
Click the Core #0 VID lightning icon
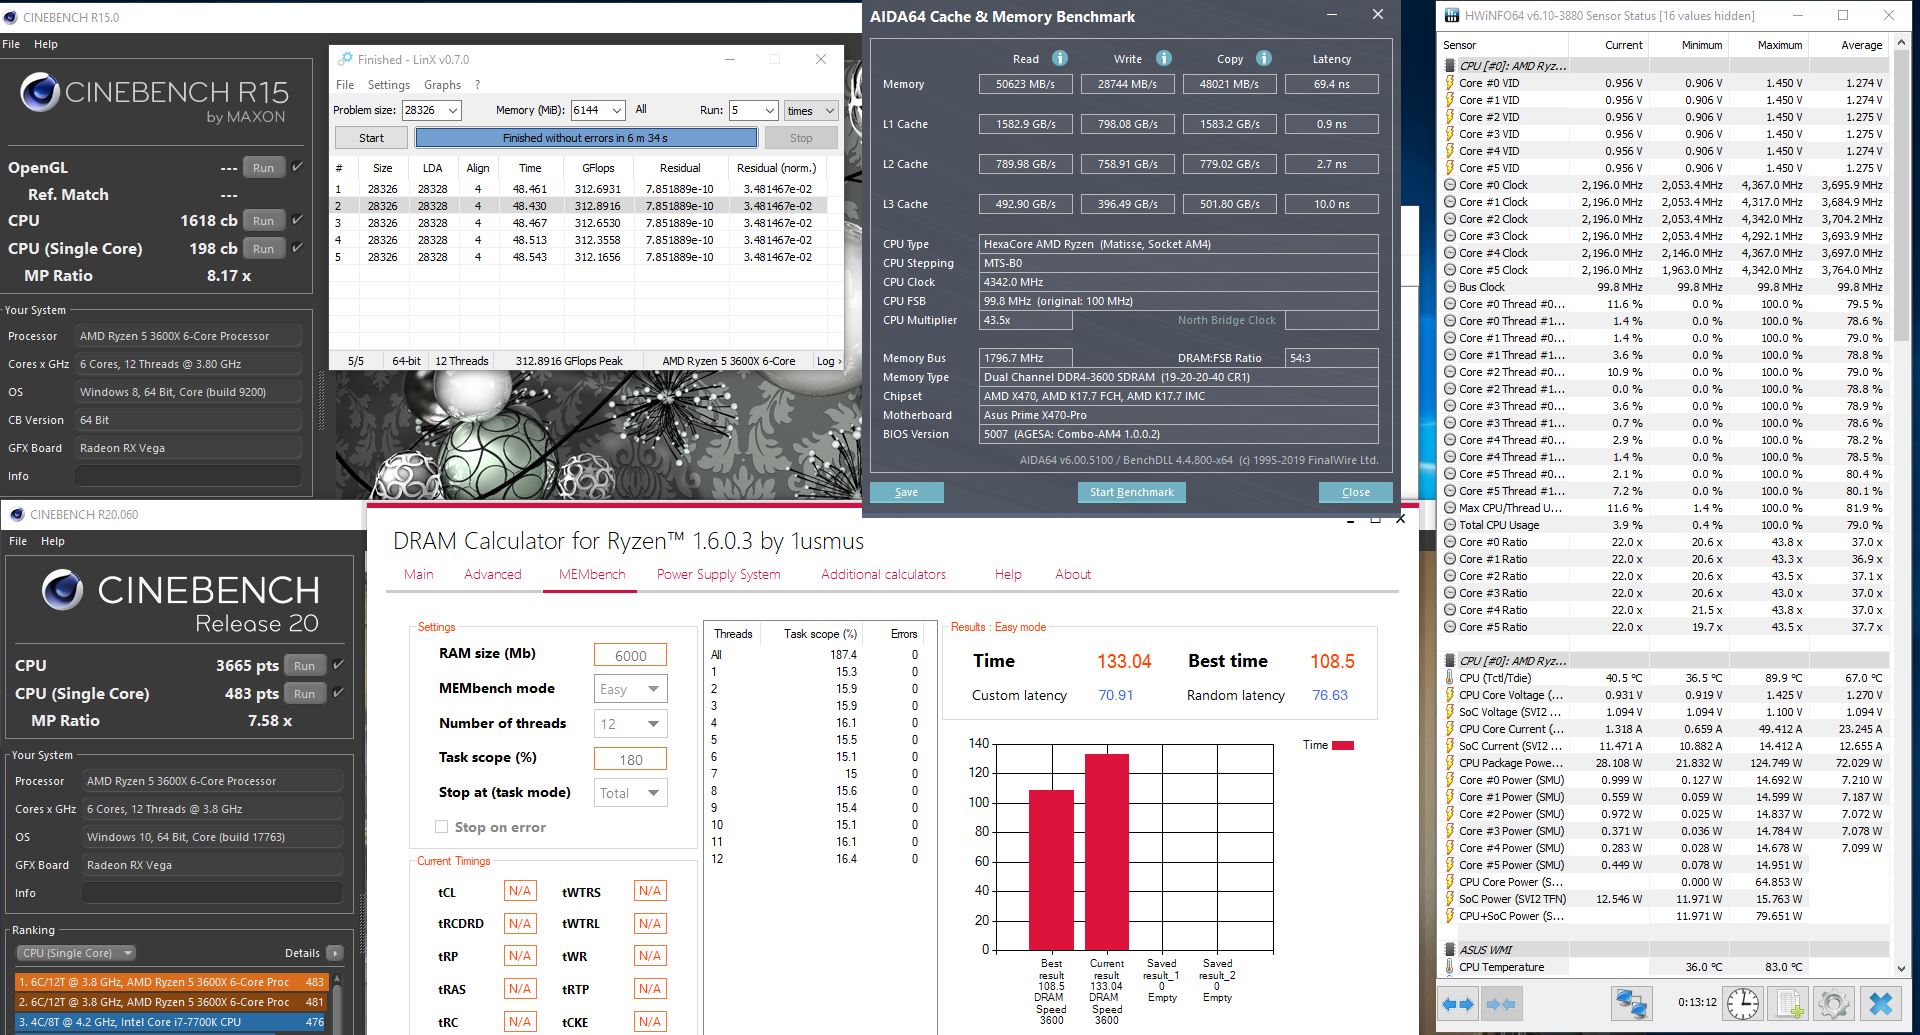(1450, 83)
